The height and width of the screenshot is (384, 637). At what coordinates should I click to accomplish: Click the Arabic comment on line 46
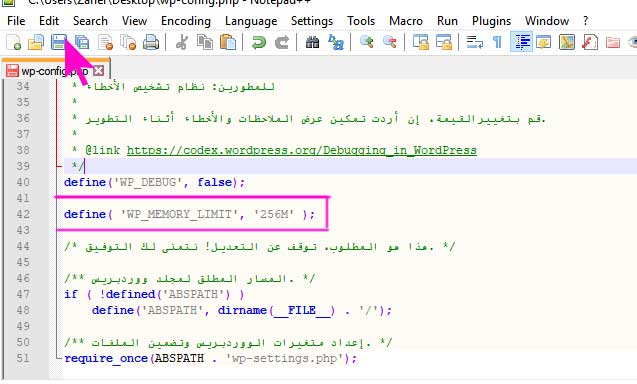point(190,279)
